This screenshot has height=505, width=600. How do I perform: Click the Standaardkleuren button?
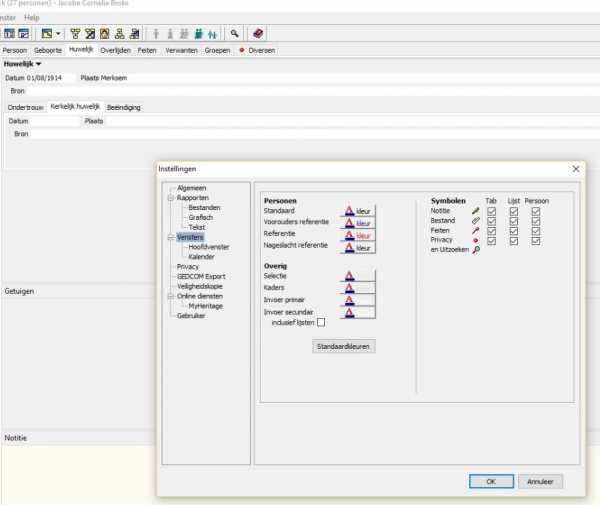pos(344,346)
